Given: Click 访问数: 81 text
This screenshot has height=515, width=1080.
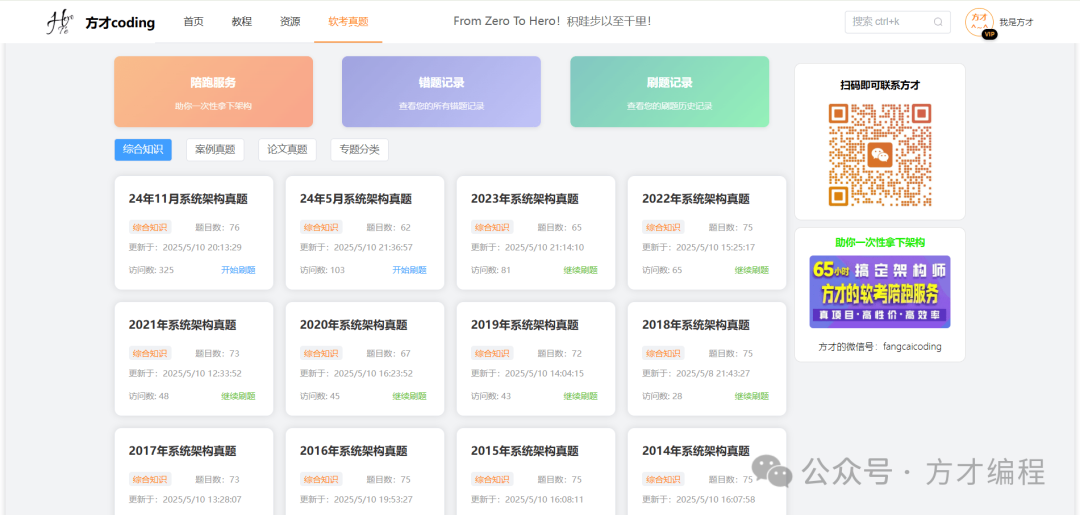Looking at the screenshot, I should [491, 270].
